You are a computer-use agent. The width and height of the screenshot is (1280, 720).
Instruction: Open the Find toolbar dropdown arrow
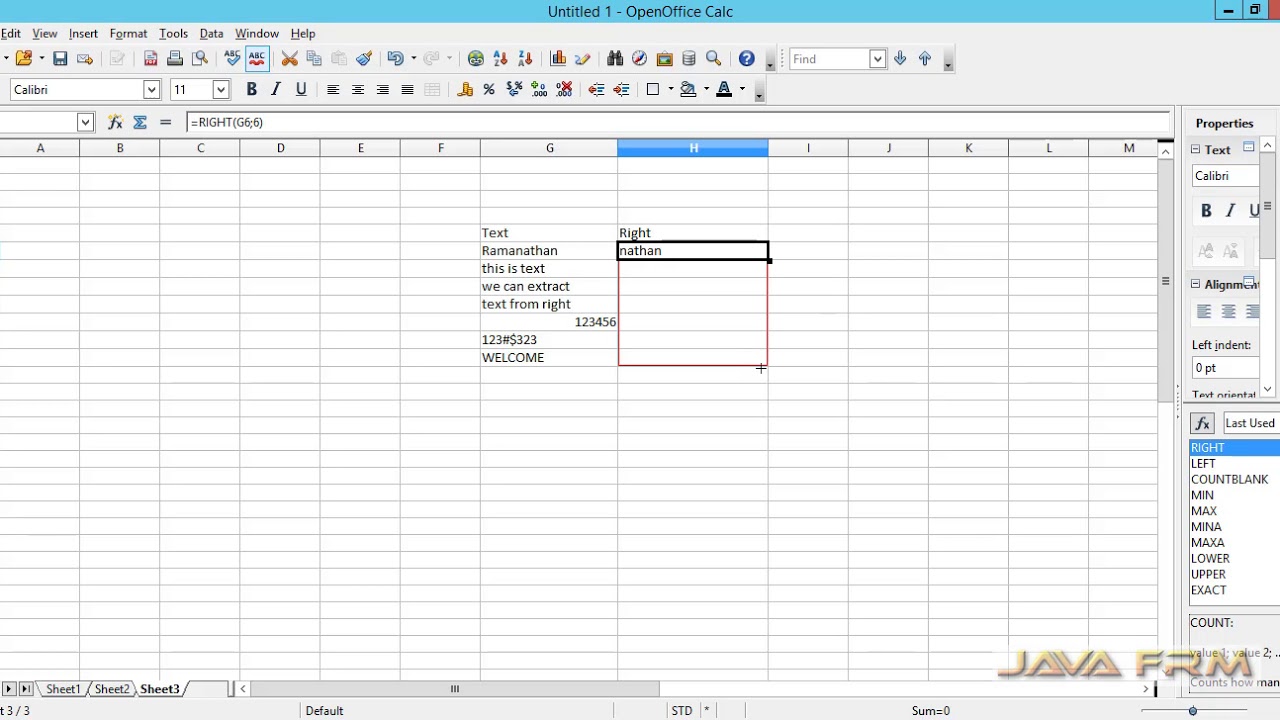(877, 59)
